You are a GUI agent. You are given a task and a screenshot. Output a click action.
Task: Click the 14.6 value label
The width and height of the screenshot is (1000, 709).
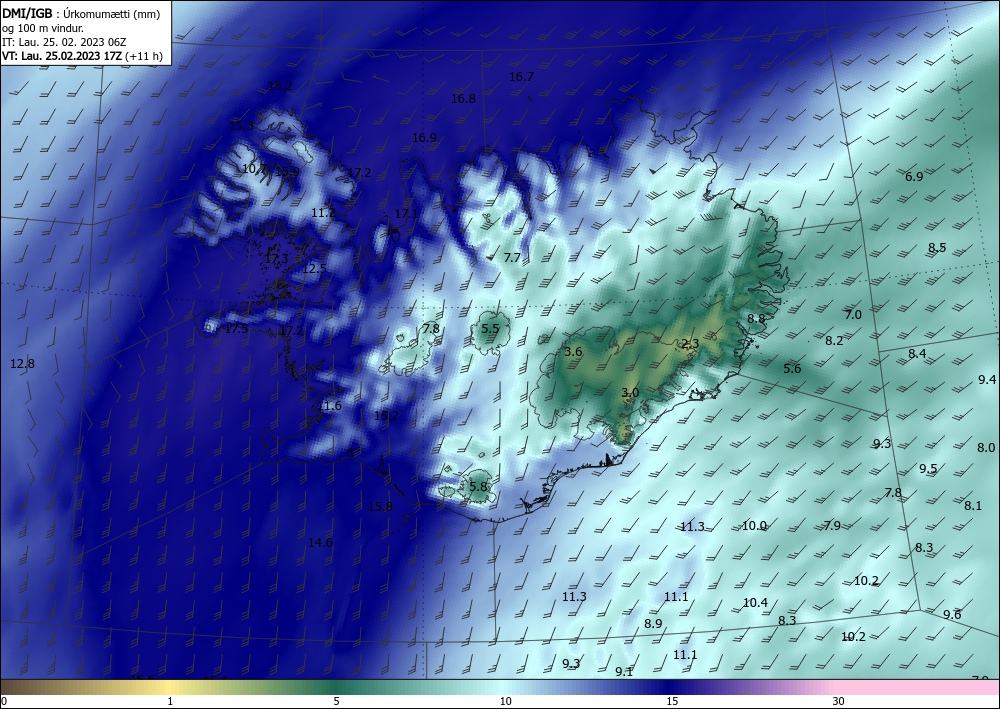[320, 543]
